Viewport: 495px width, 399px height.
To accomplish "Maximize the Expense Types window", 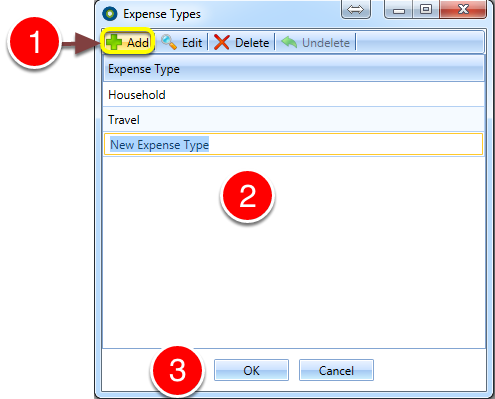I will click(426, 9).
